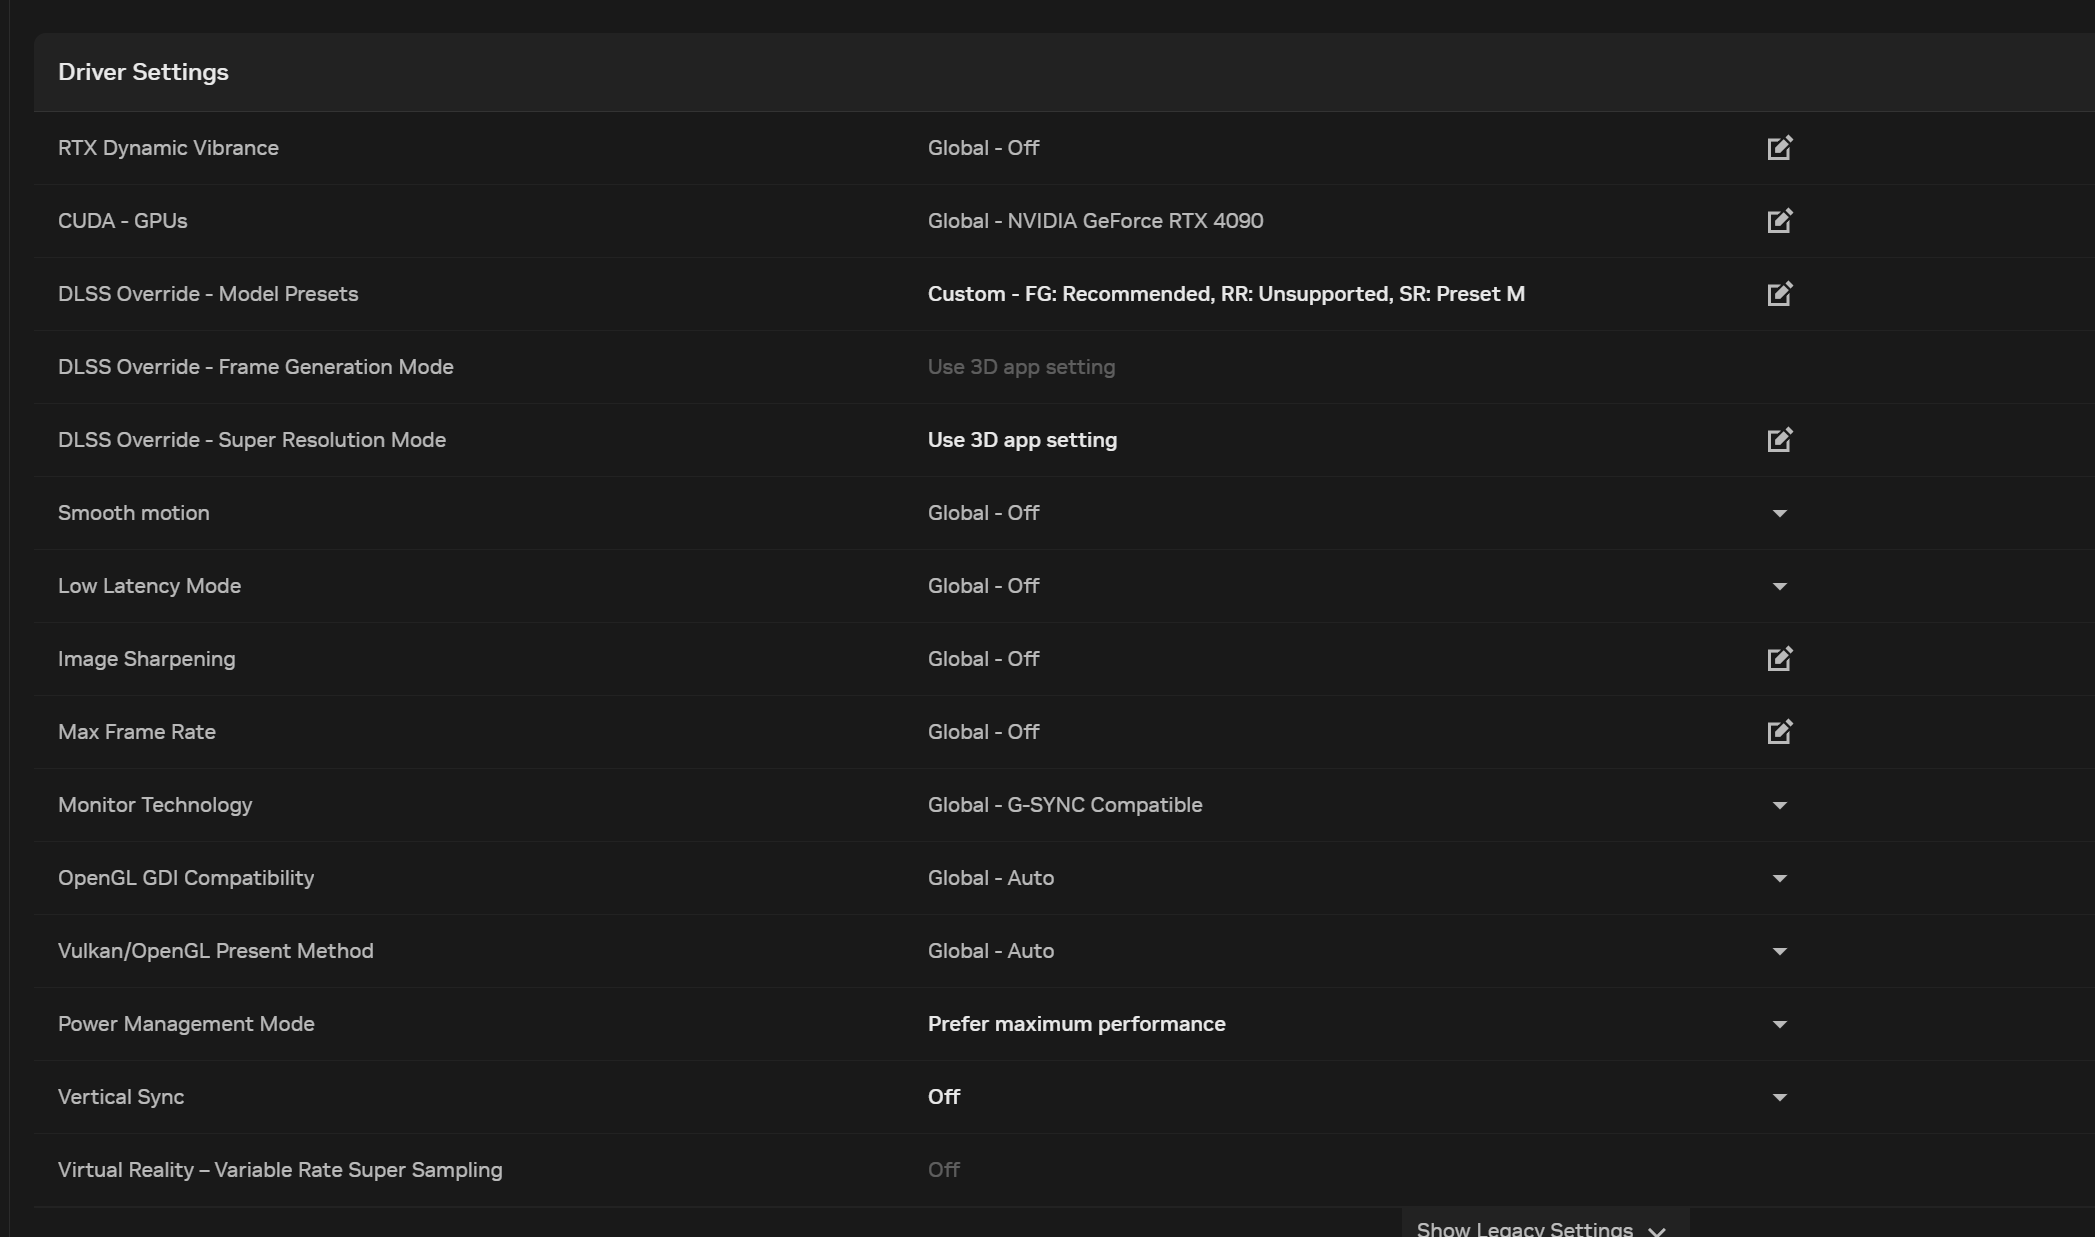
Task: Expand the Vertical Sync dropdown
Action: 1779,1097
